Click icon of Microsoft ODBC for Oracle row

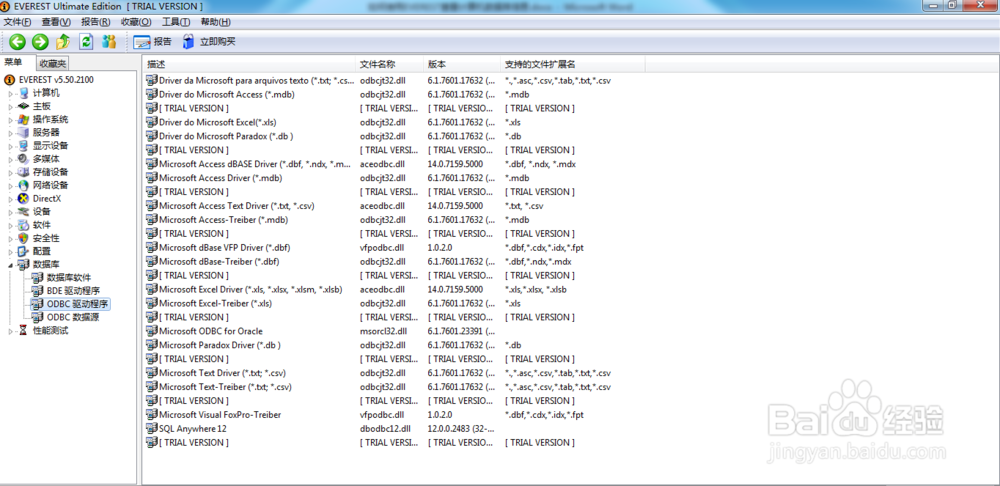point(152,331)
